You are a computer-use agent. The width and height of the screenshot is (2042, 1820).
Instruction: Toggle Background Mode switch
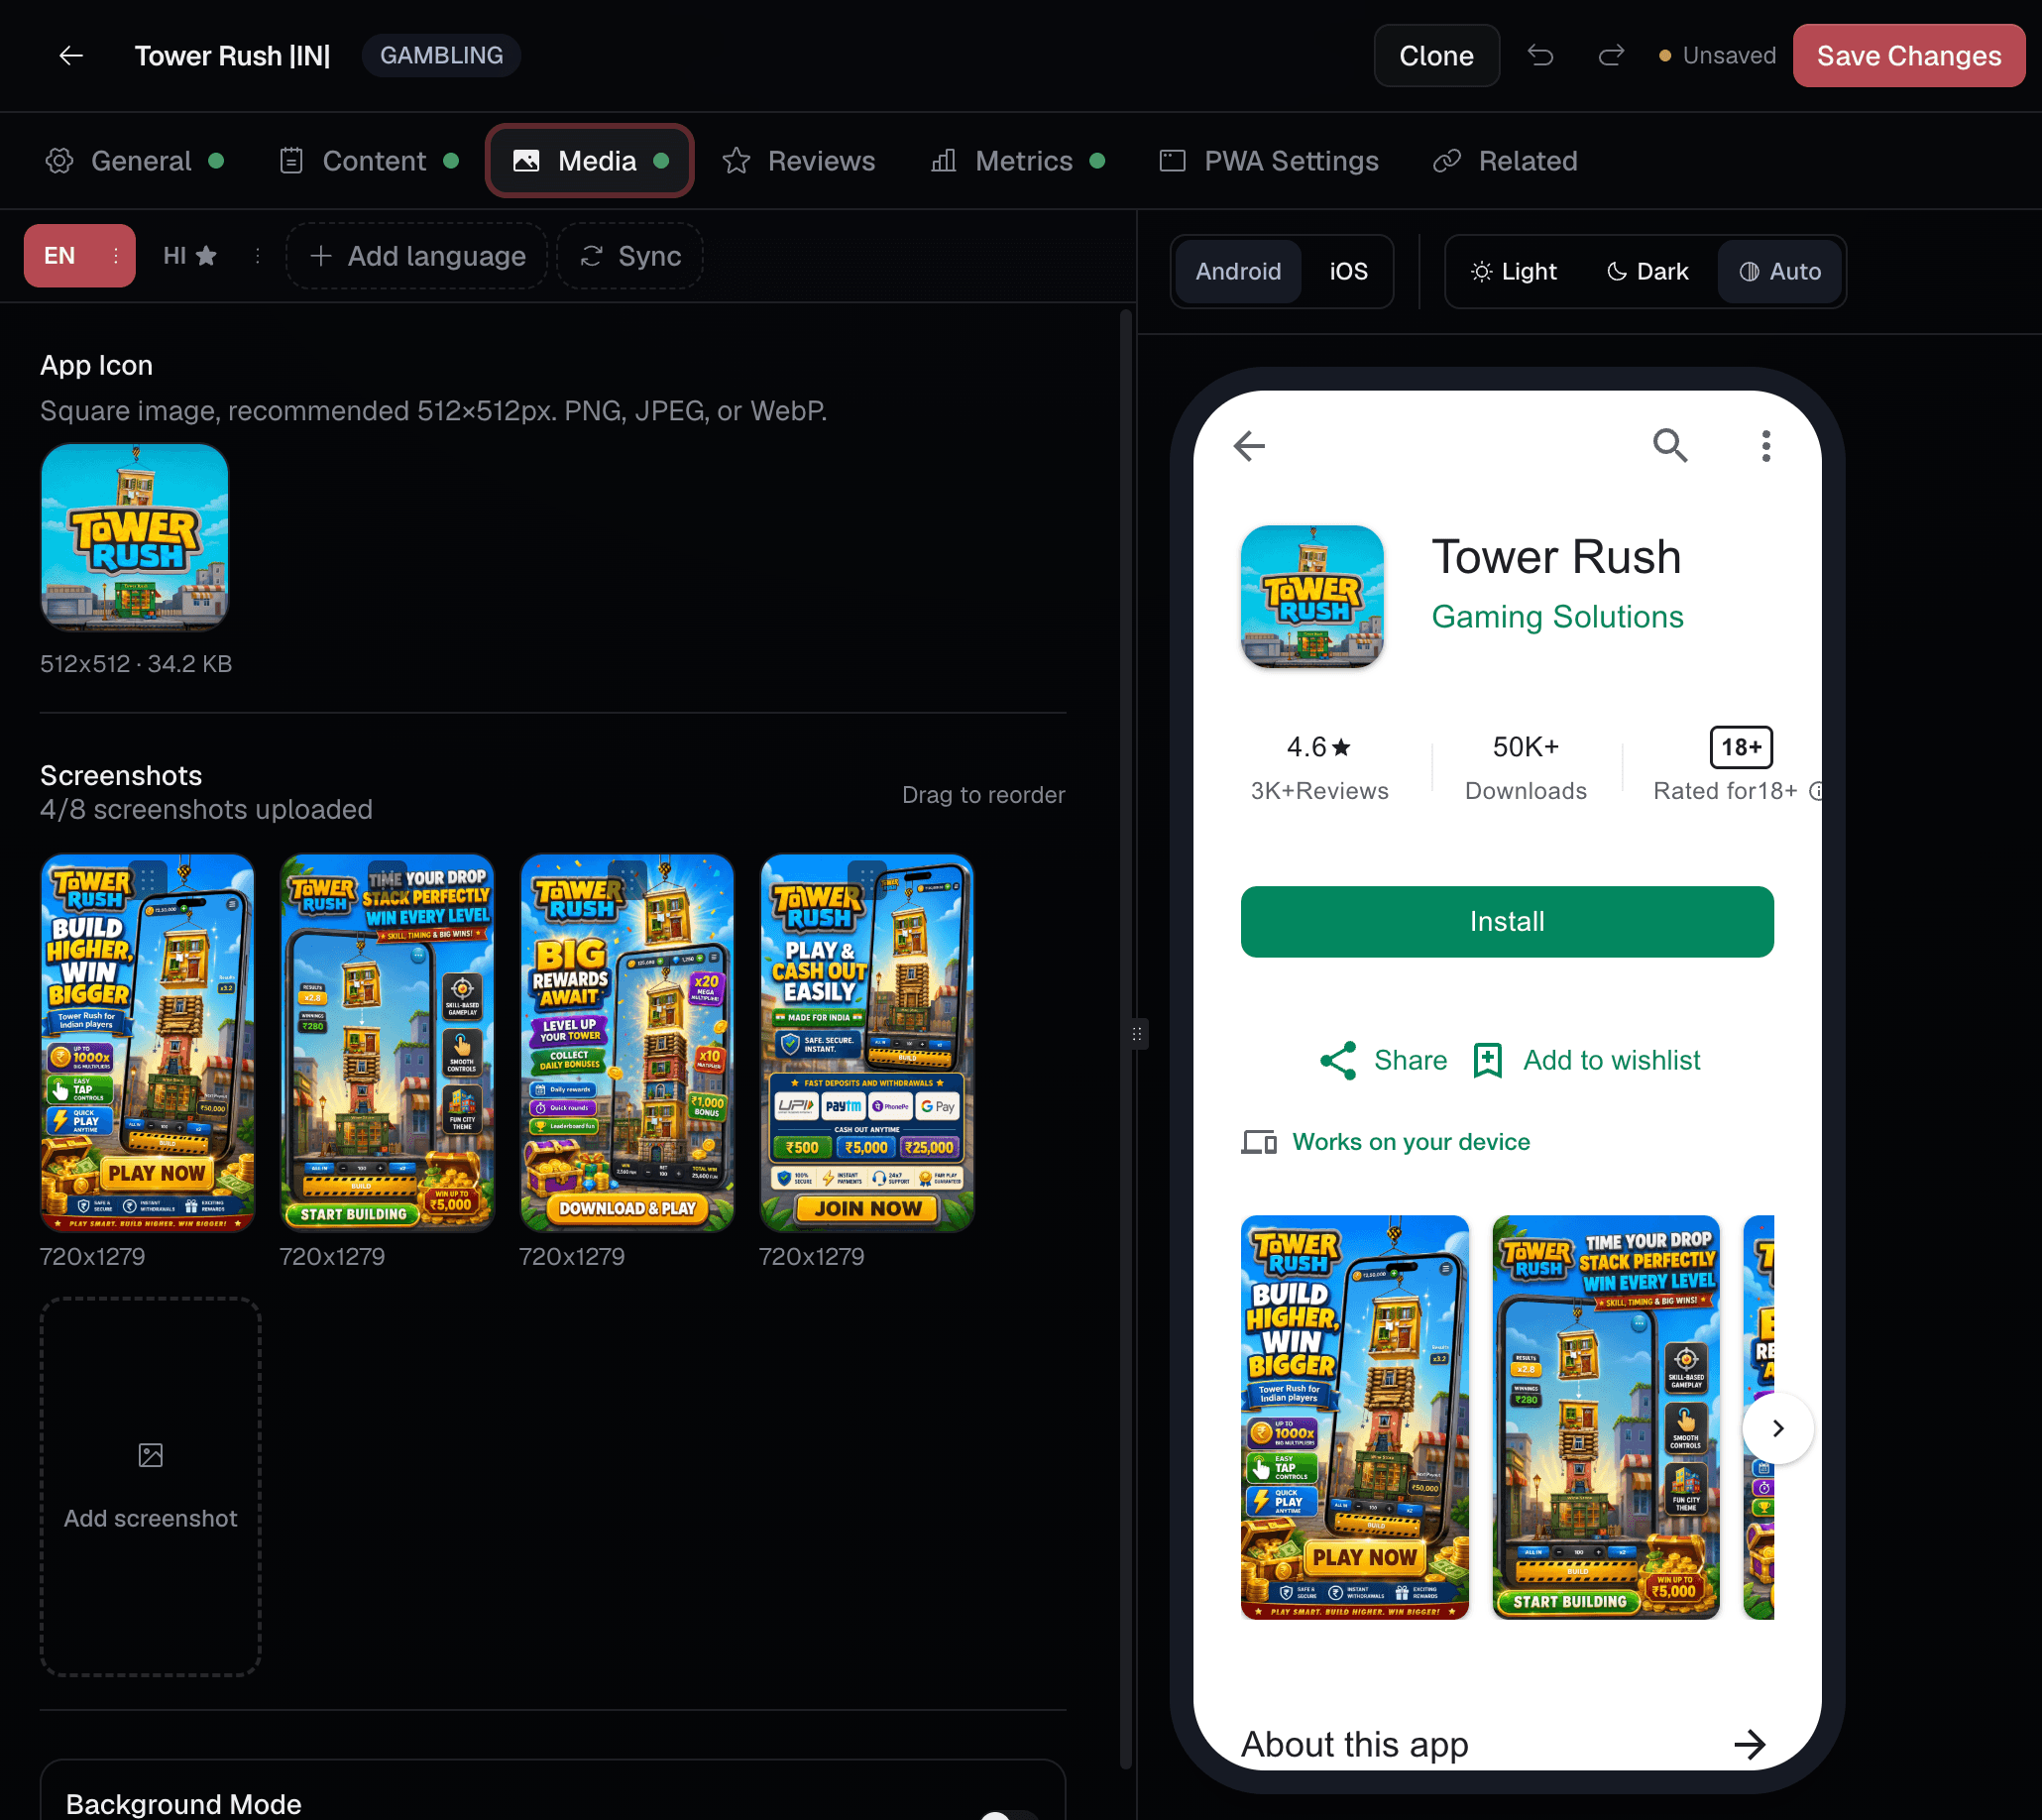pos(1008,1814)
